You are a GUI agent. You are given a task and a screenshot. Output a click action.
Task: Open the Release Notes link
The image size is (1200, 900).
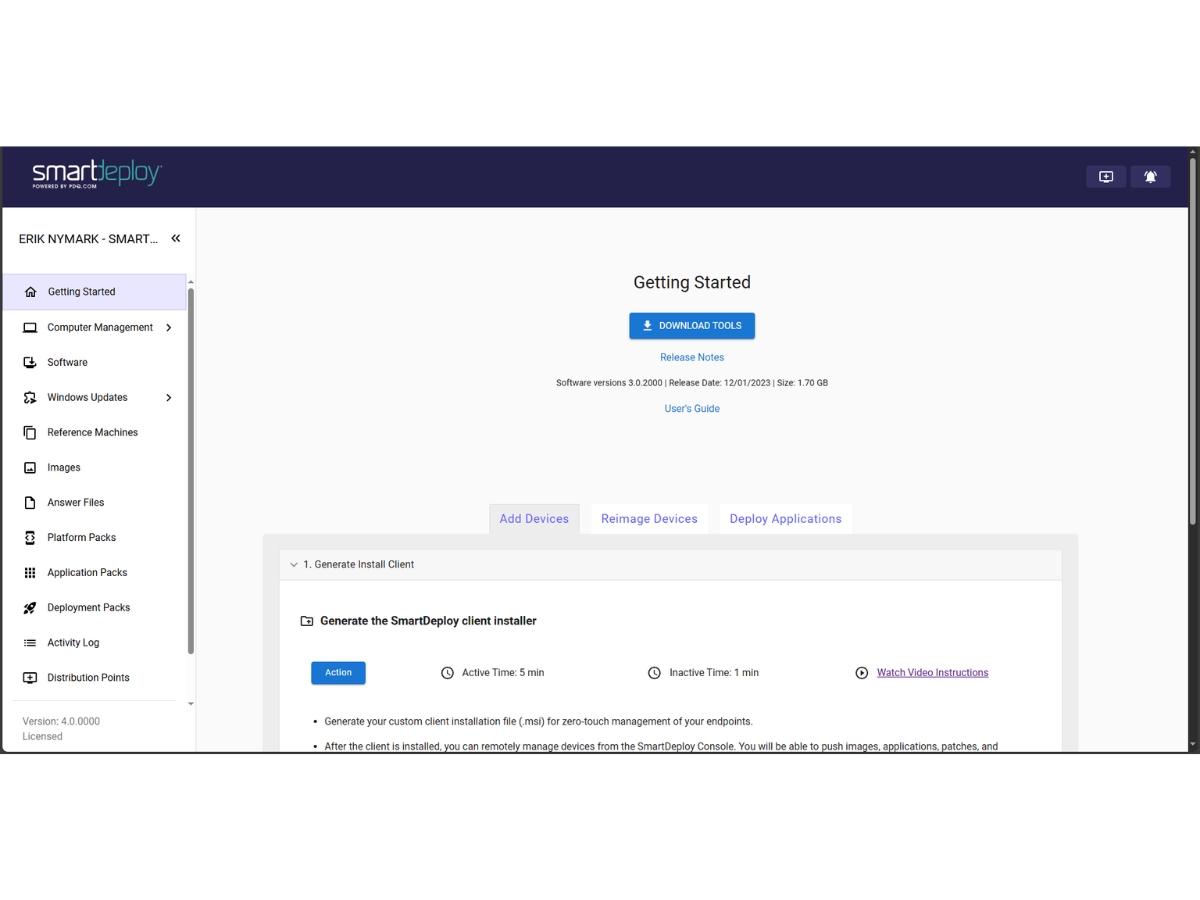(692, 357)
